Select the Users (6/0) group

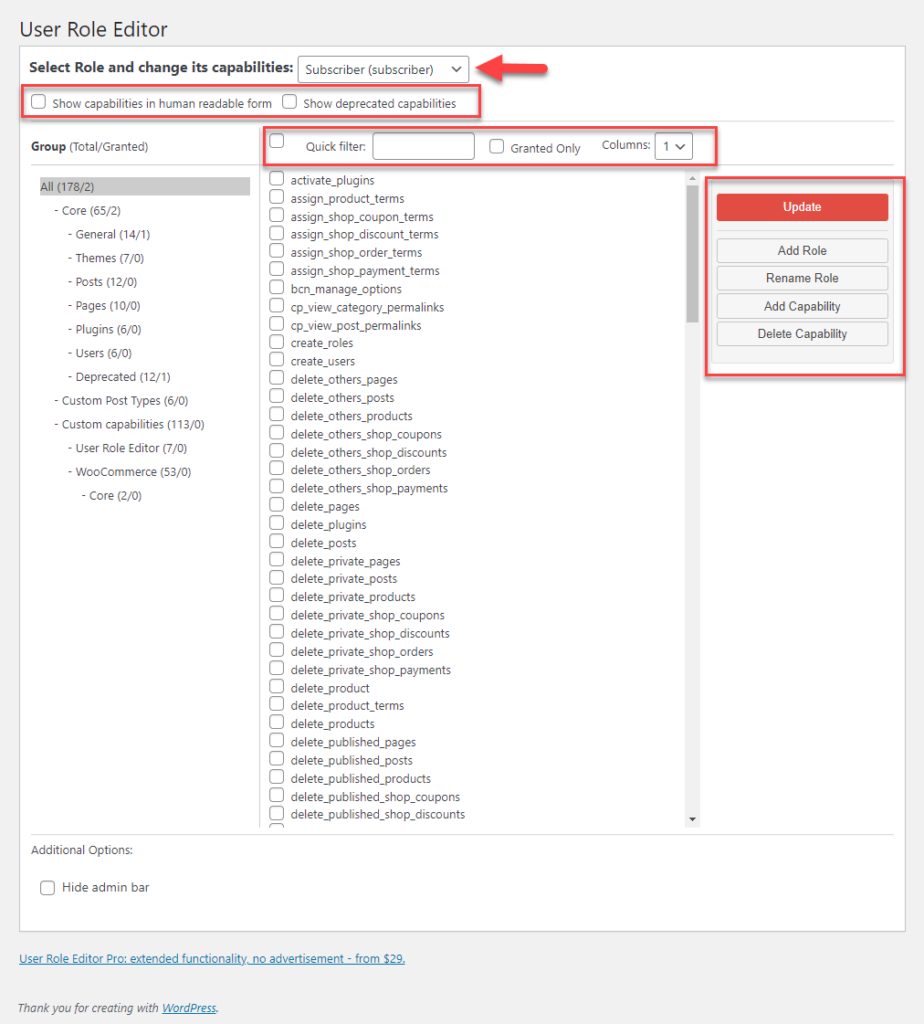tap(104, 353)
